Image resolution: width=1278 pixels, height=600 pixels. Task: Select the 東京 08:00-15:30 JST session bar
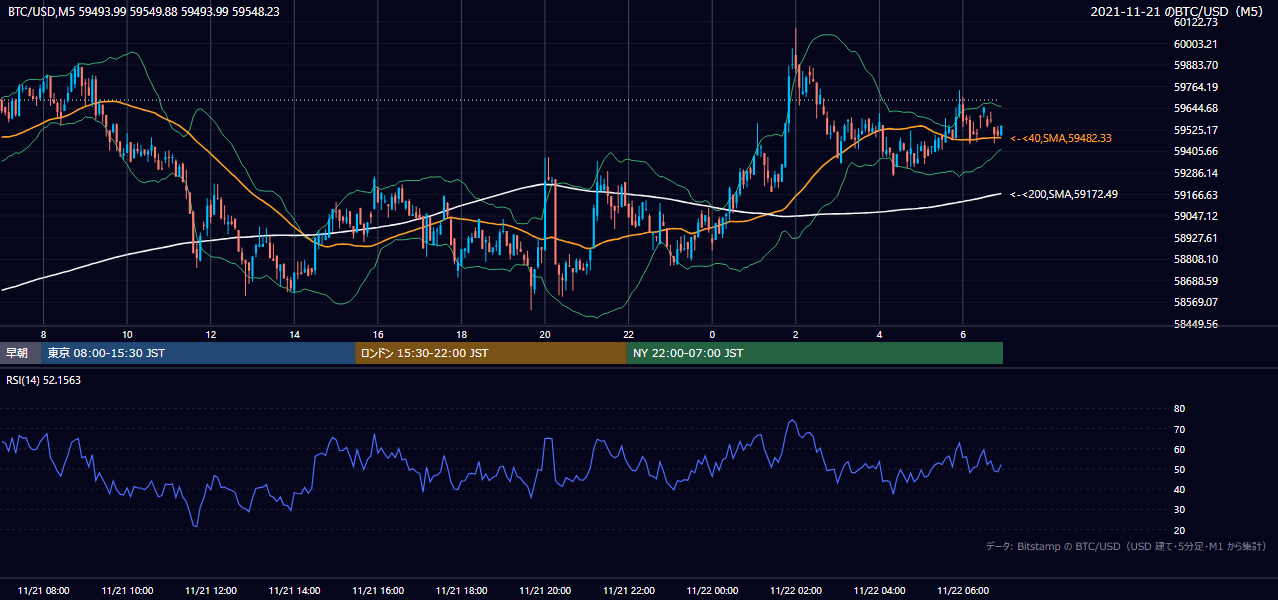pos(198,353)
